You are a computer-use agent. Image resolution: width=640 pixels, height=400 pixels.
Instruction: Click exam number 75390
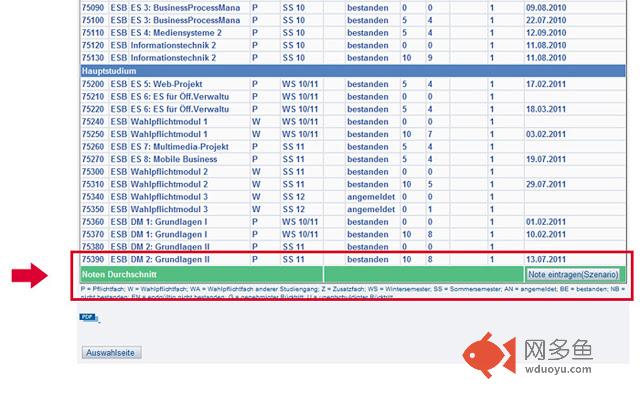click(x=93, y=260)
